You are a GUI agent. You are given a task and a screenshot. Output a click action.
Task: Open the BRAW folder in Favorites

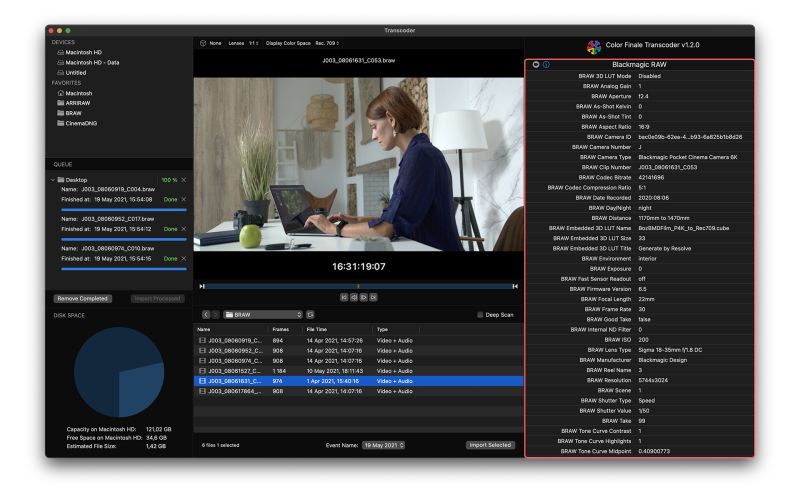(x=69, y=113)
